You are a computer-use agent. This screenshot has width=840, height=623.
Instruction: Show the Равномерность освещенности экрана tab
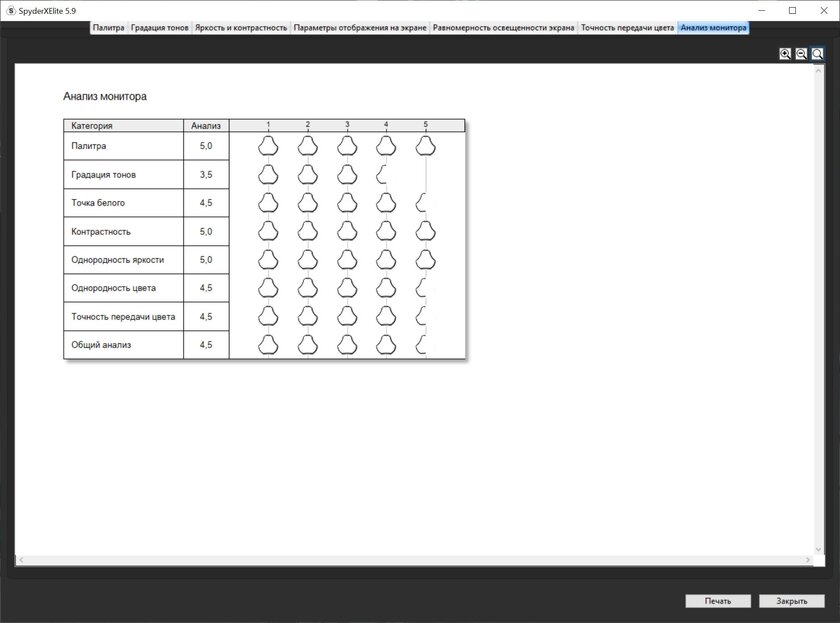coord(503,28)
